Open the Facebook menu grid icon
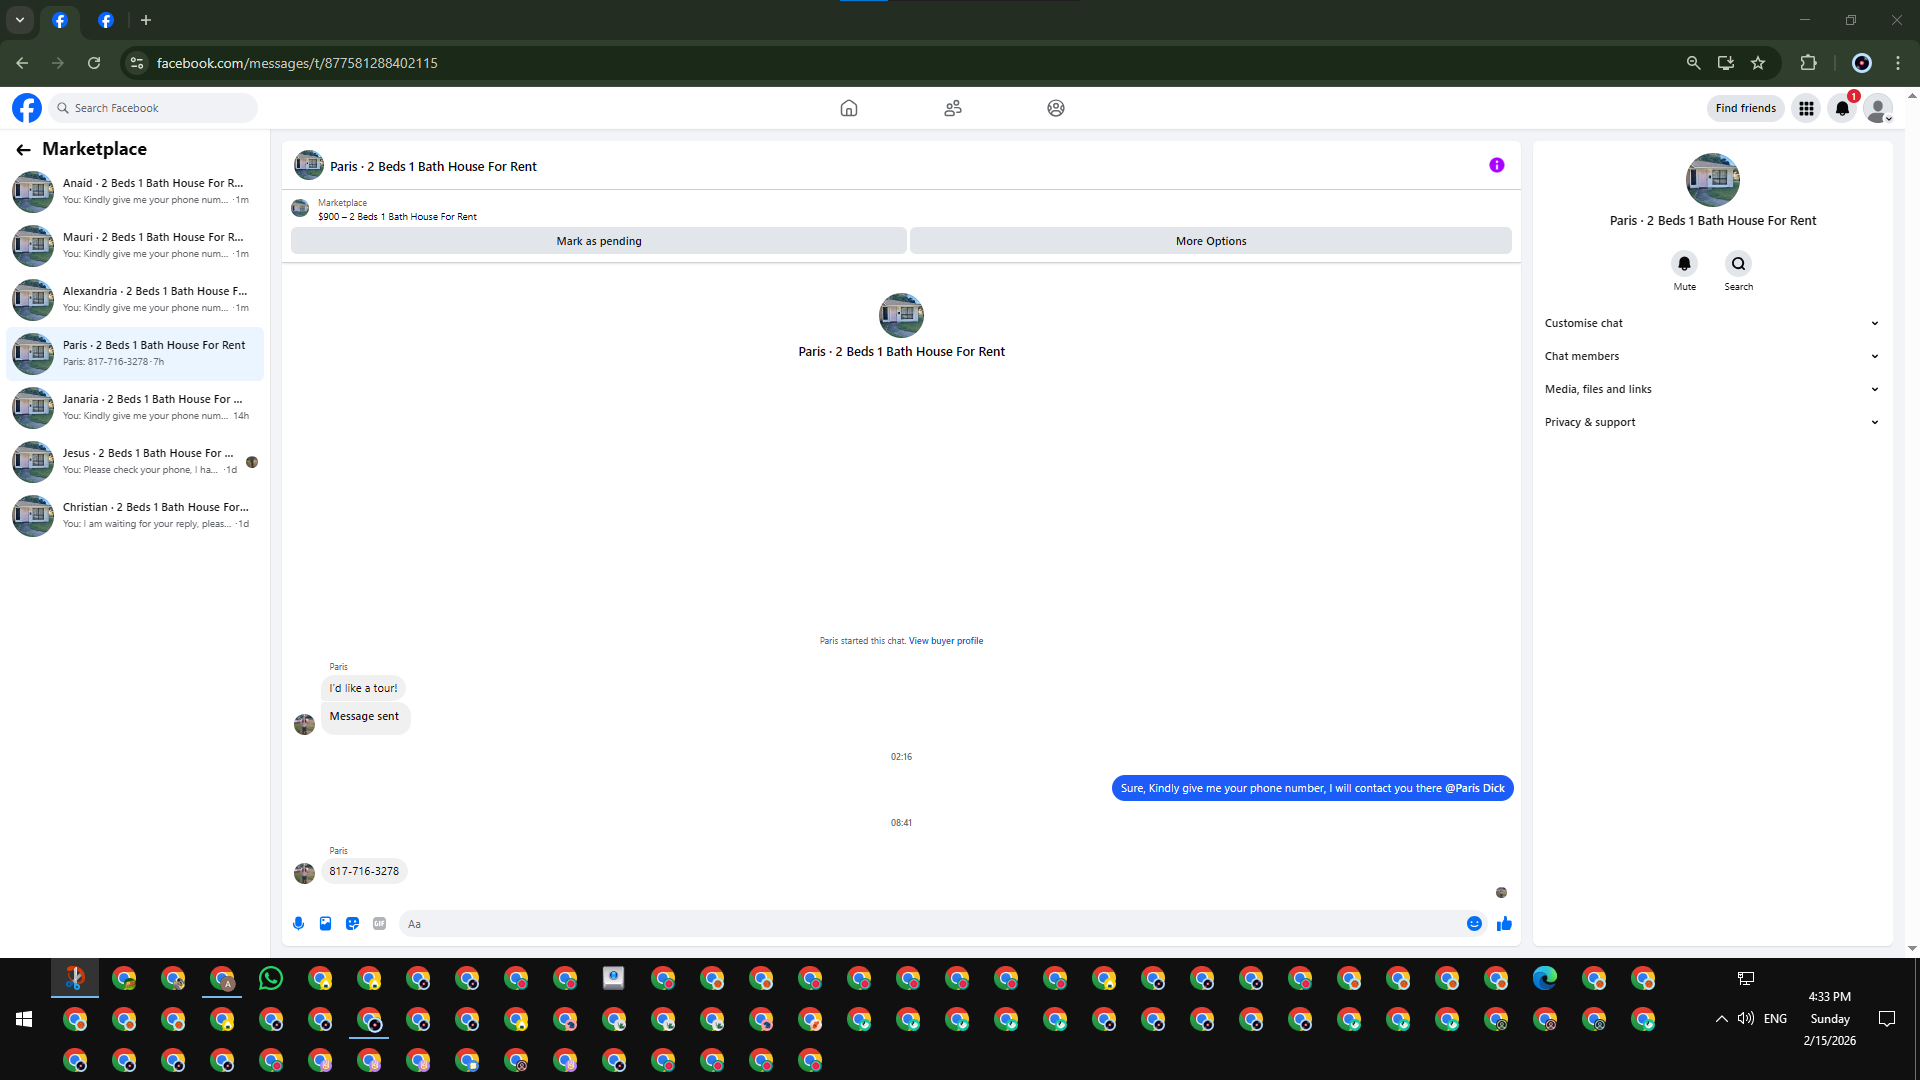 pyautogui.click(x=1806, y=108)
